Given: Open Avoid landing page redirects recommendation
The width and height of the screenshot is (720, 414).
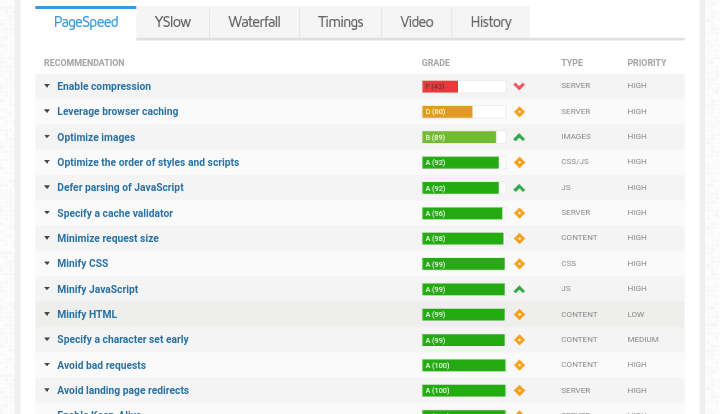Looking at the screenshot, I should (x=123, y=391).
